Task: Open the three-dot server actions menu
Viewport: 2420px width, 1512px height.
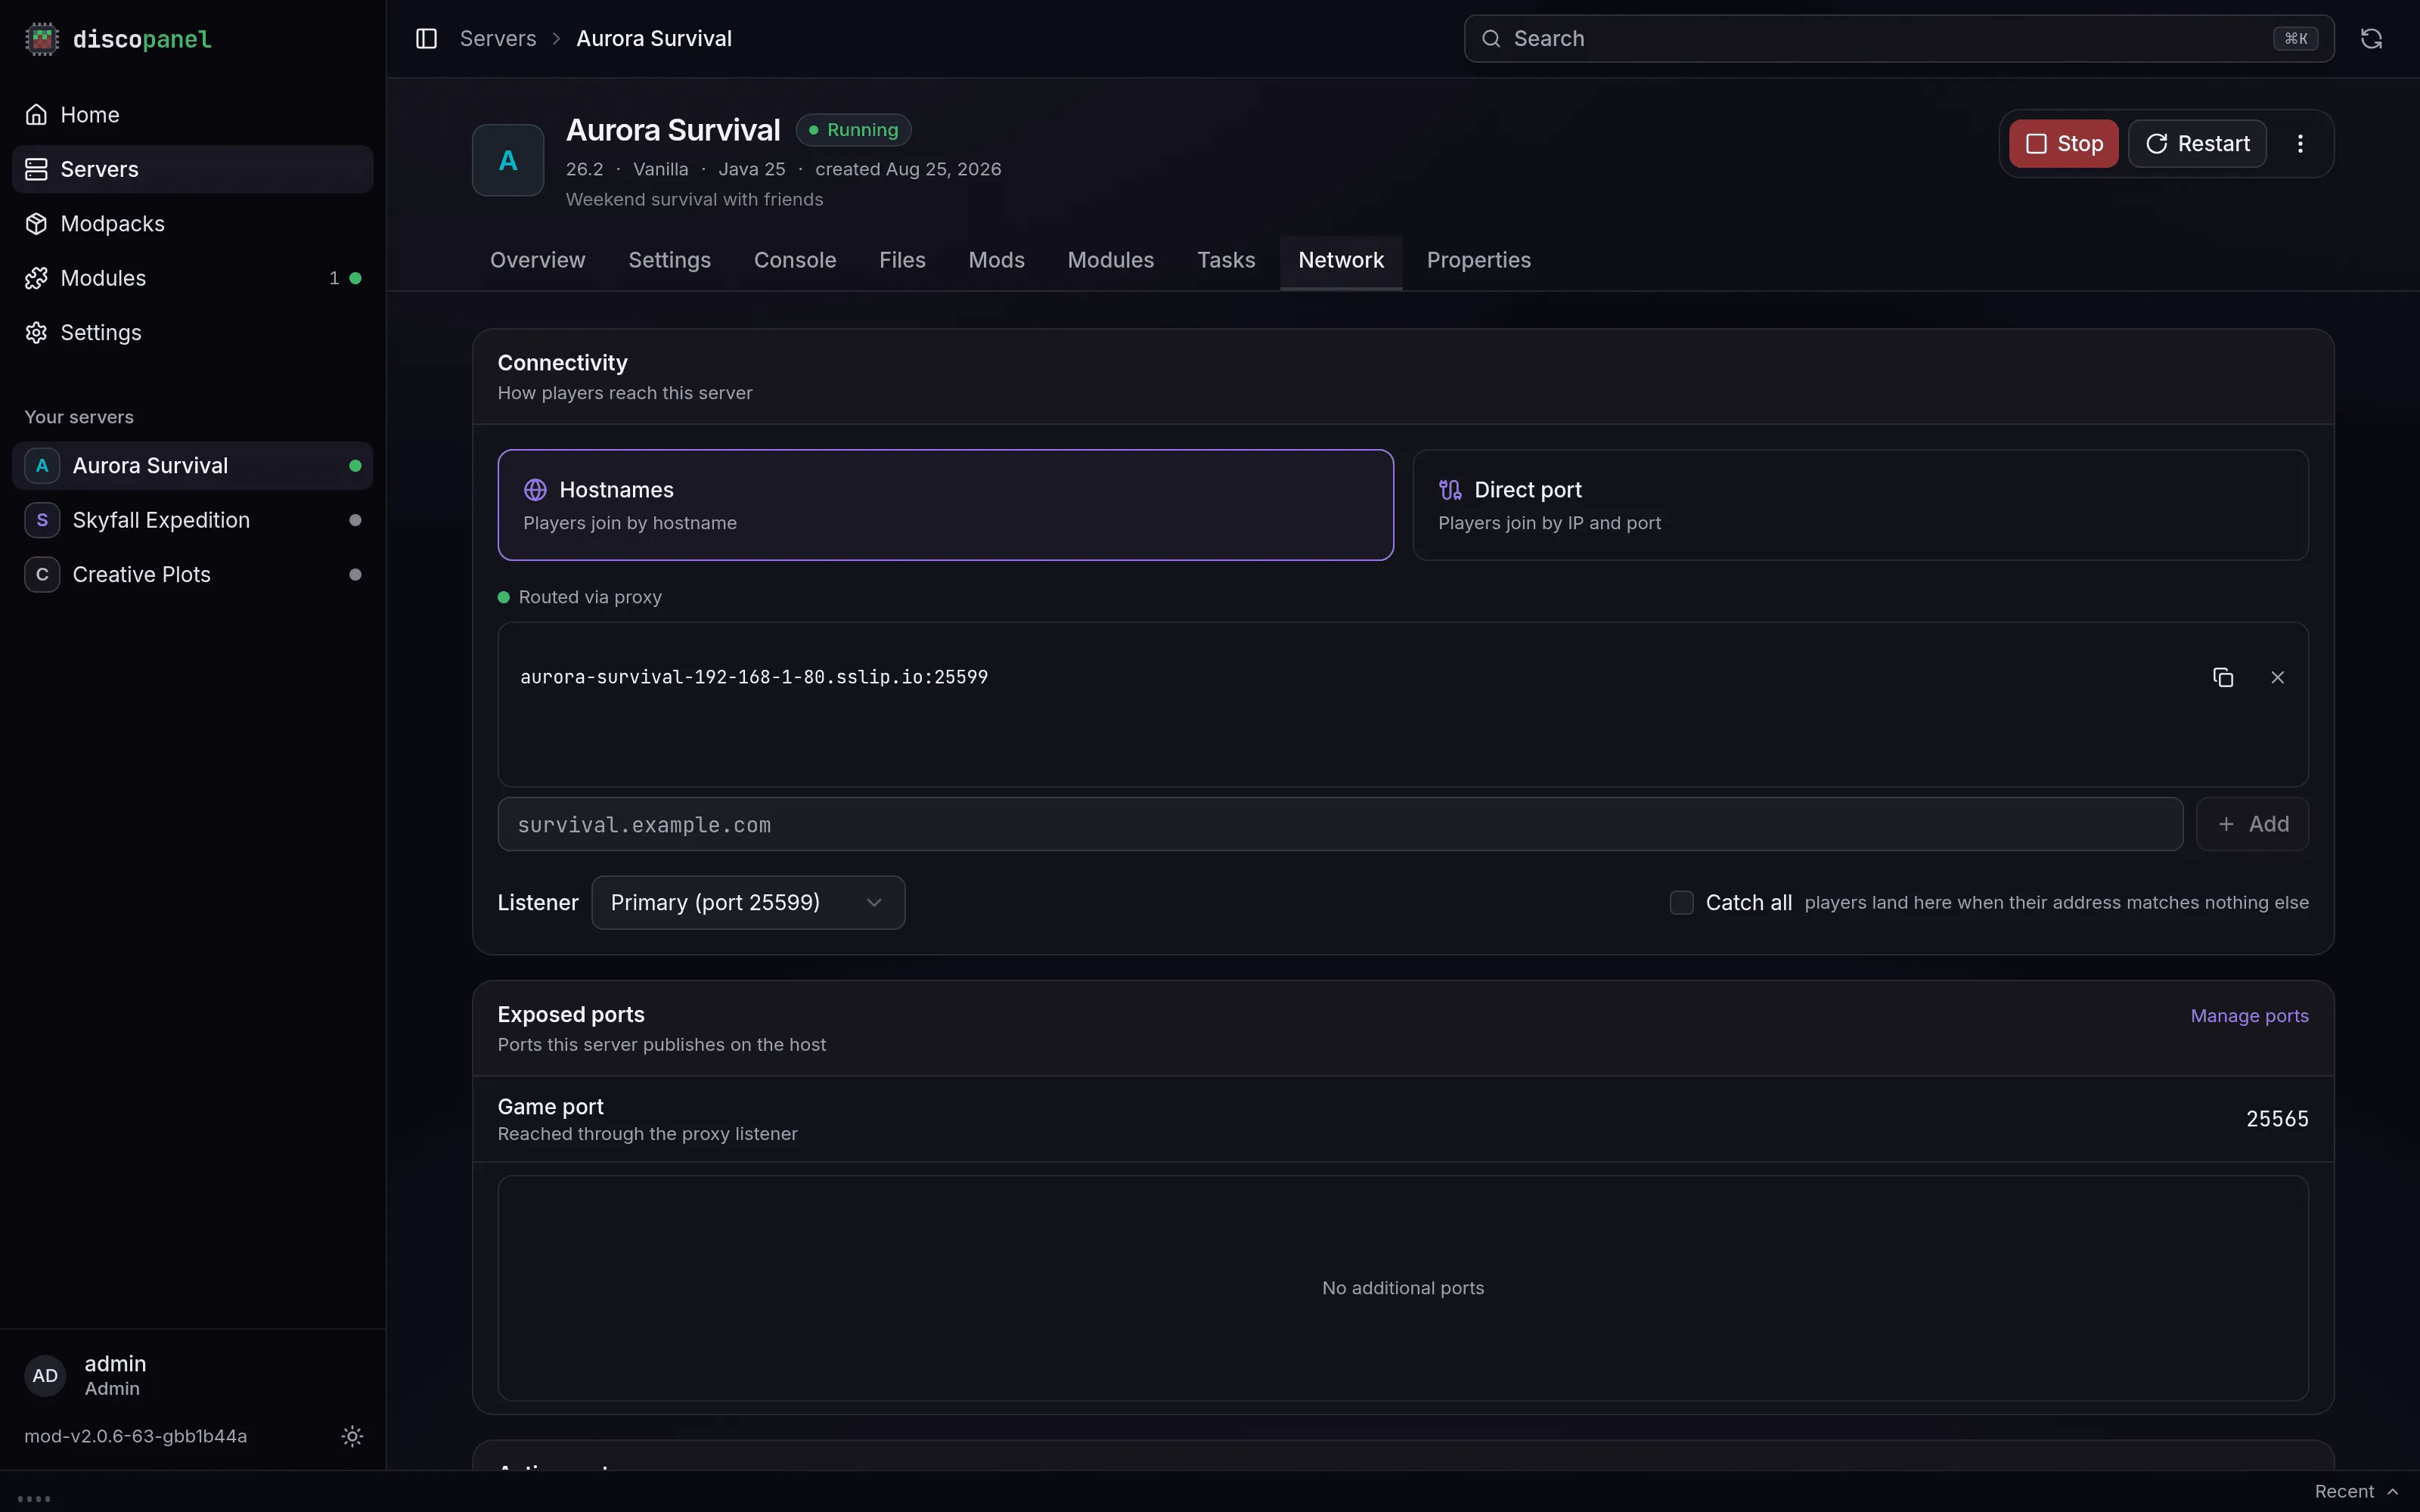Action: 2300,143
